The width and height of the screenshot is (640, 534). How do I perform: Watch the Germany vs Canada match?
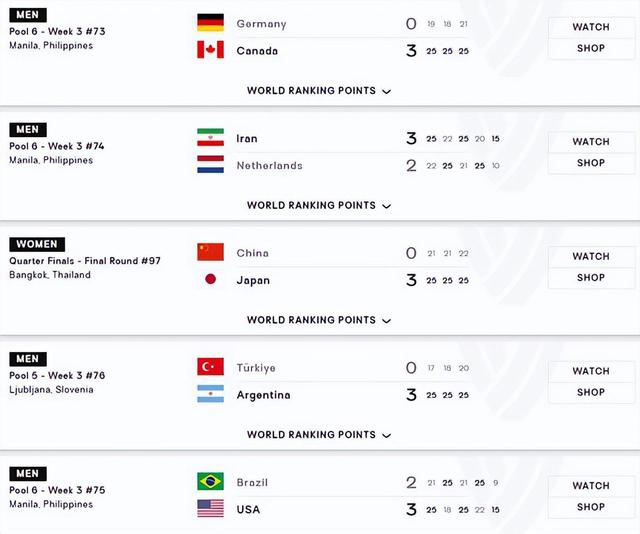(x=591, y=27)
